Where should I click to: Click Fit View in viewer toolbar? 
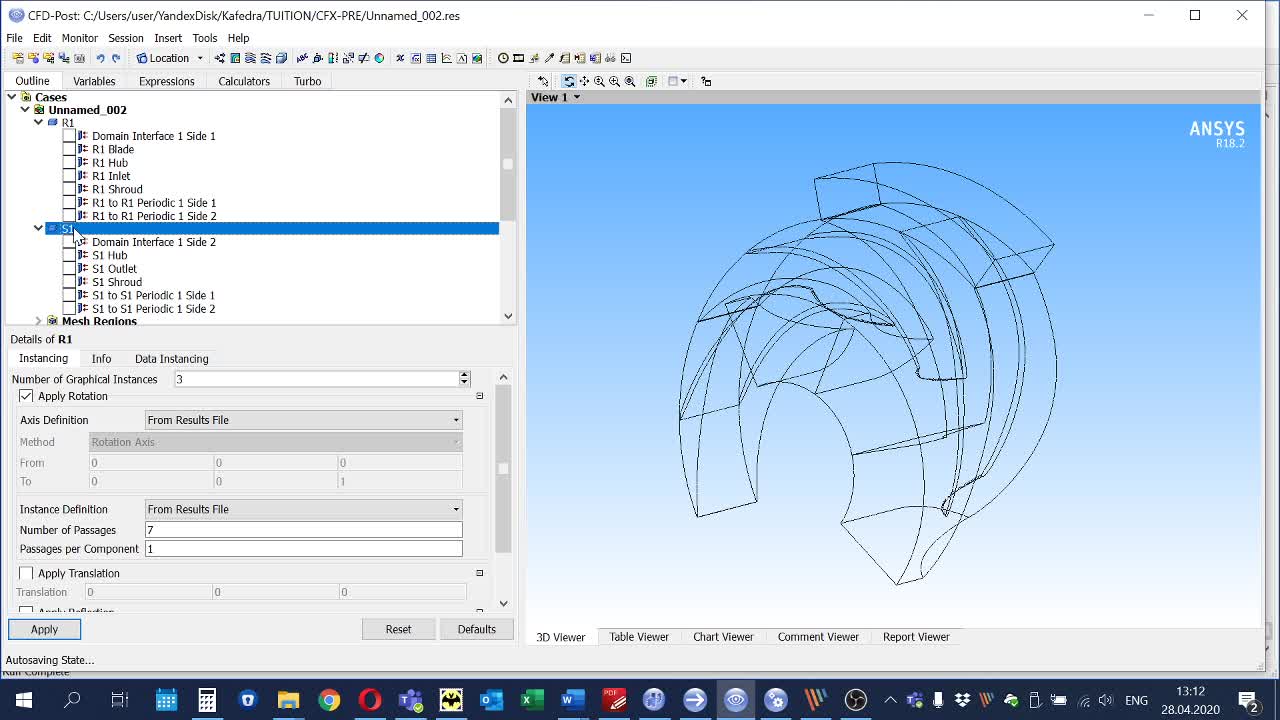(x=630, y=81)
